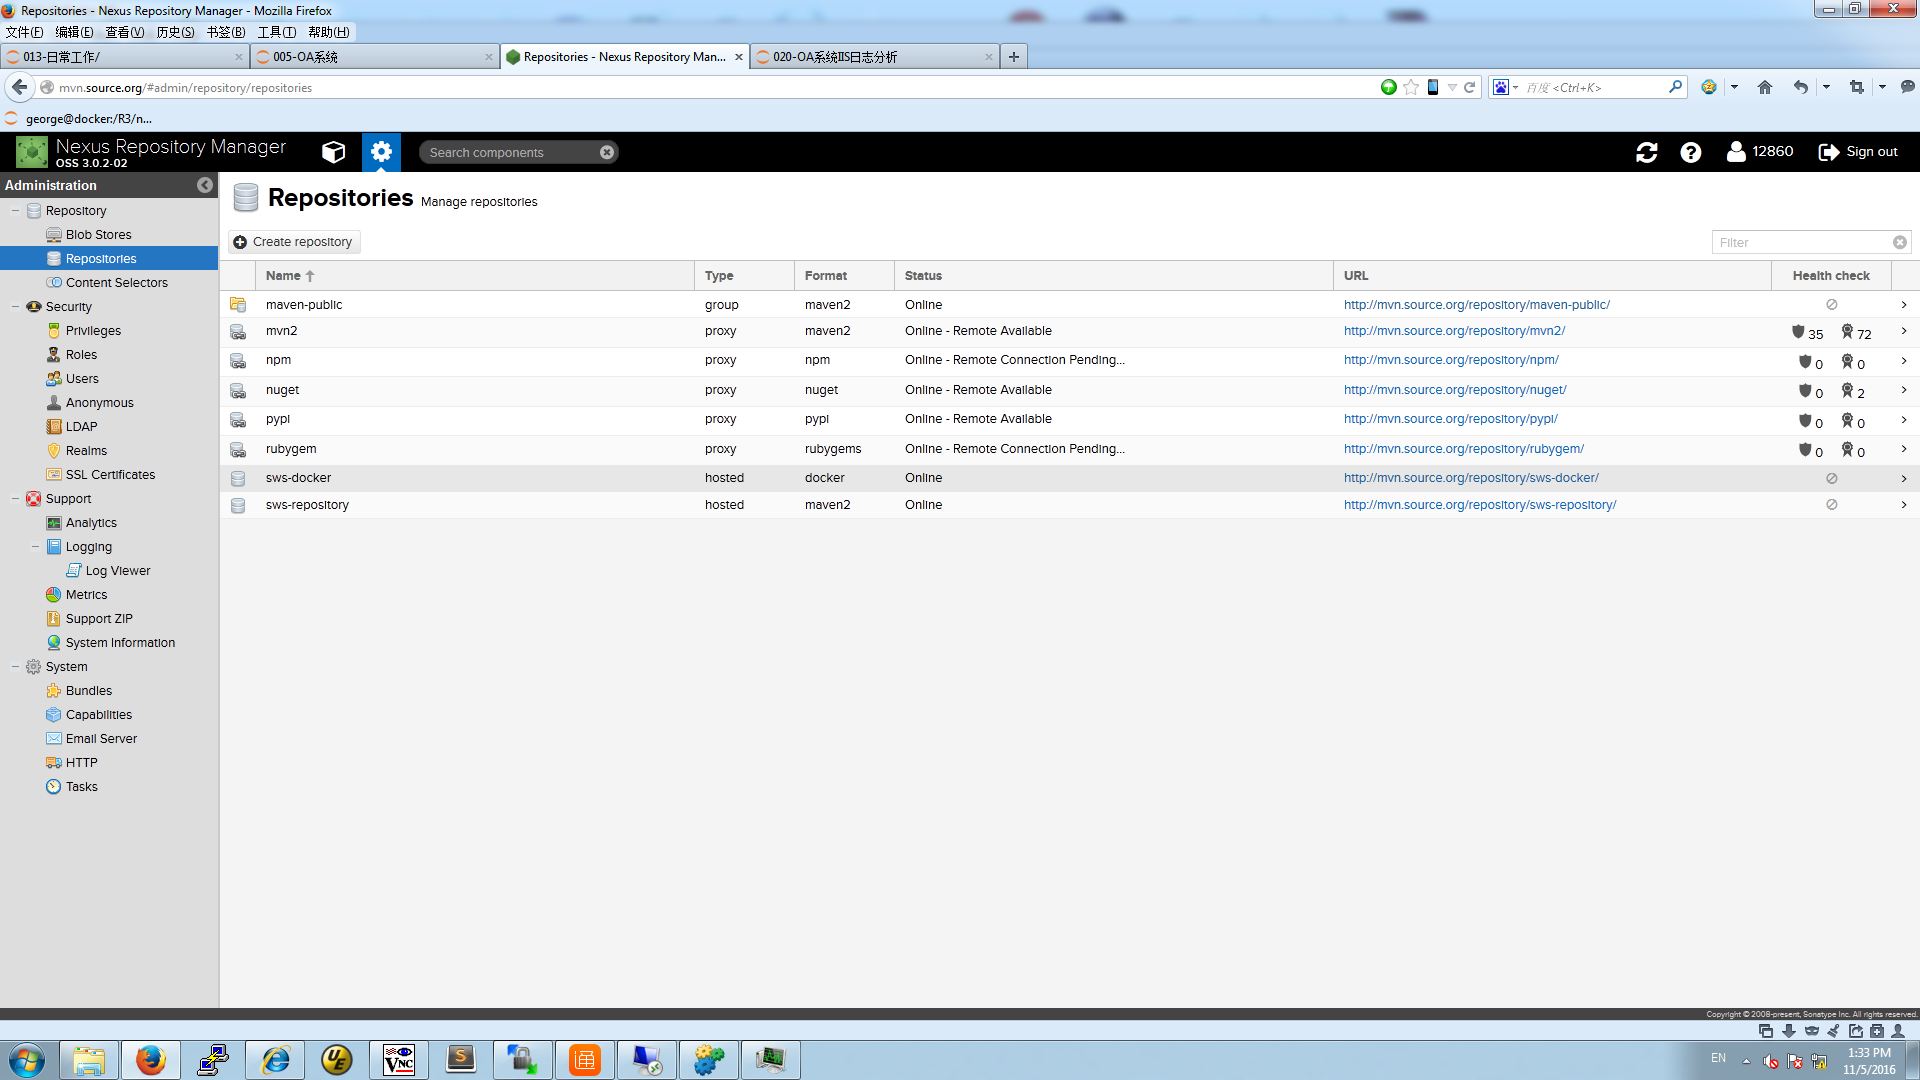
Task: Expand details arrow for maven-public row
Action: click(x=1903, y=305)
